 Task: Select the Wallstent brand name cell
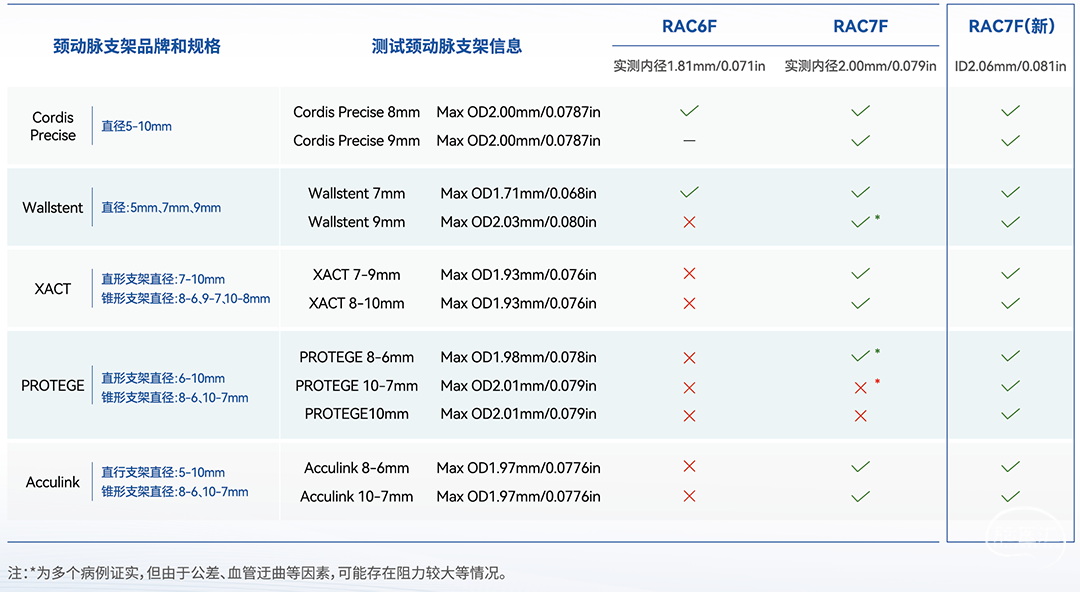tap(52, 207)
